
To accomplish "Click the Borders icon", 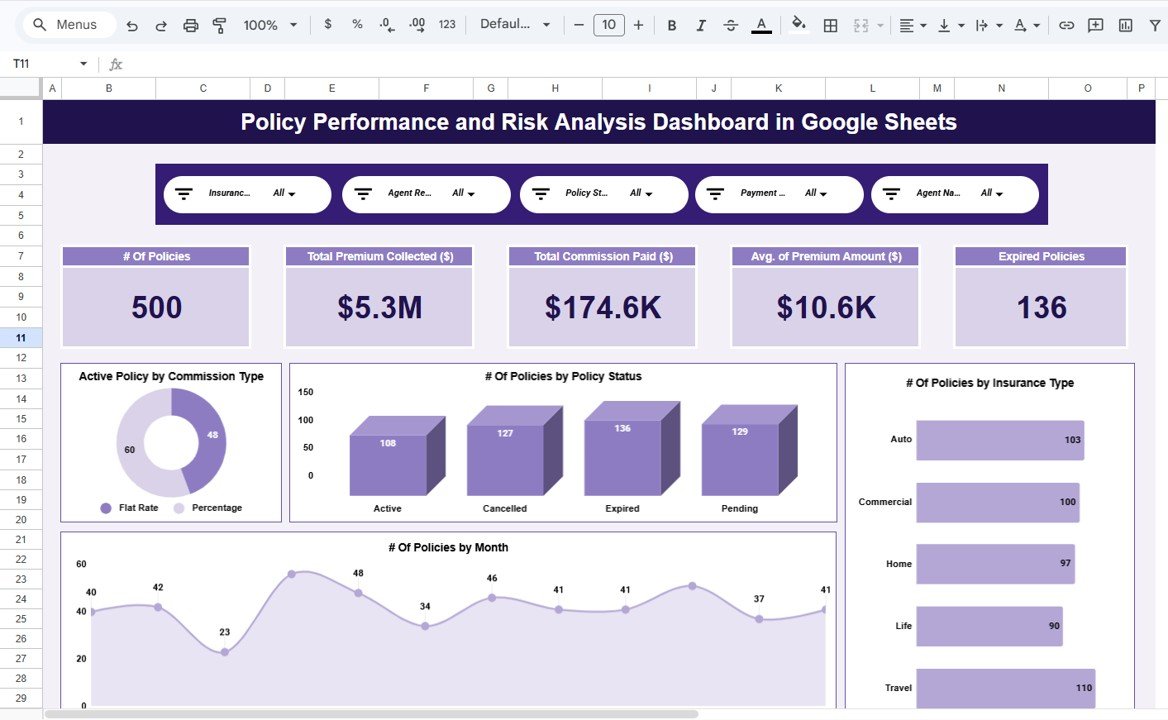I will (830, 24).
